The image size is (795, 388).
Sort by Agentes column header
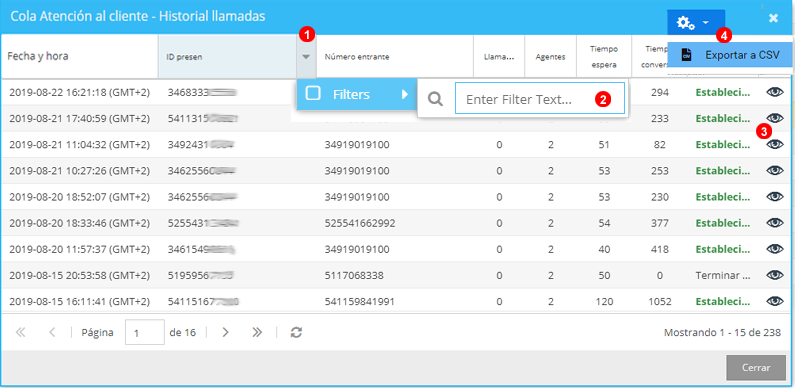point(551,57)
